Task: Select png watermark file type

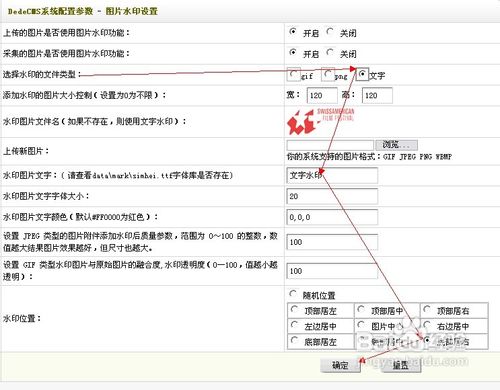Action: click(x=328, y=74)
